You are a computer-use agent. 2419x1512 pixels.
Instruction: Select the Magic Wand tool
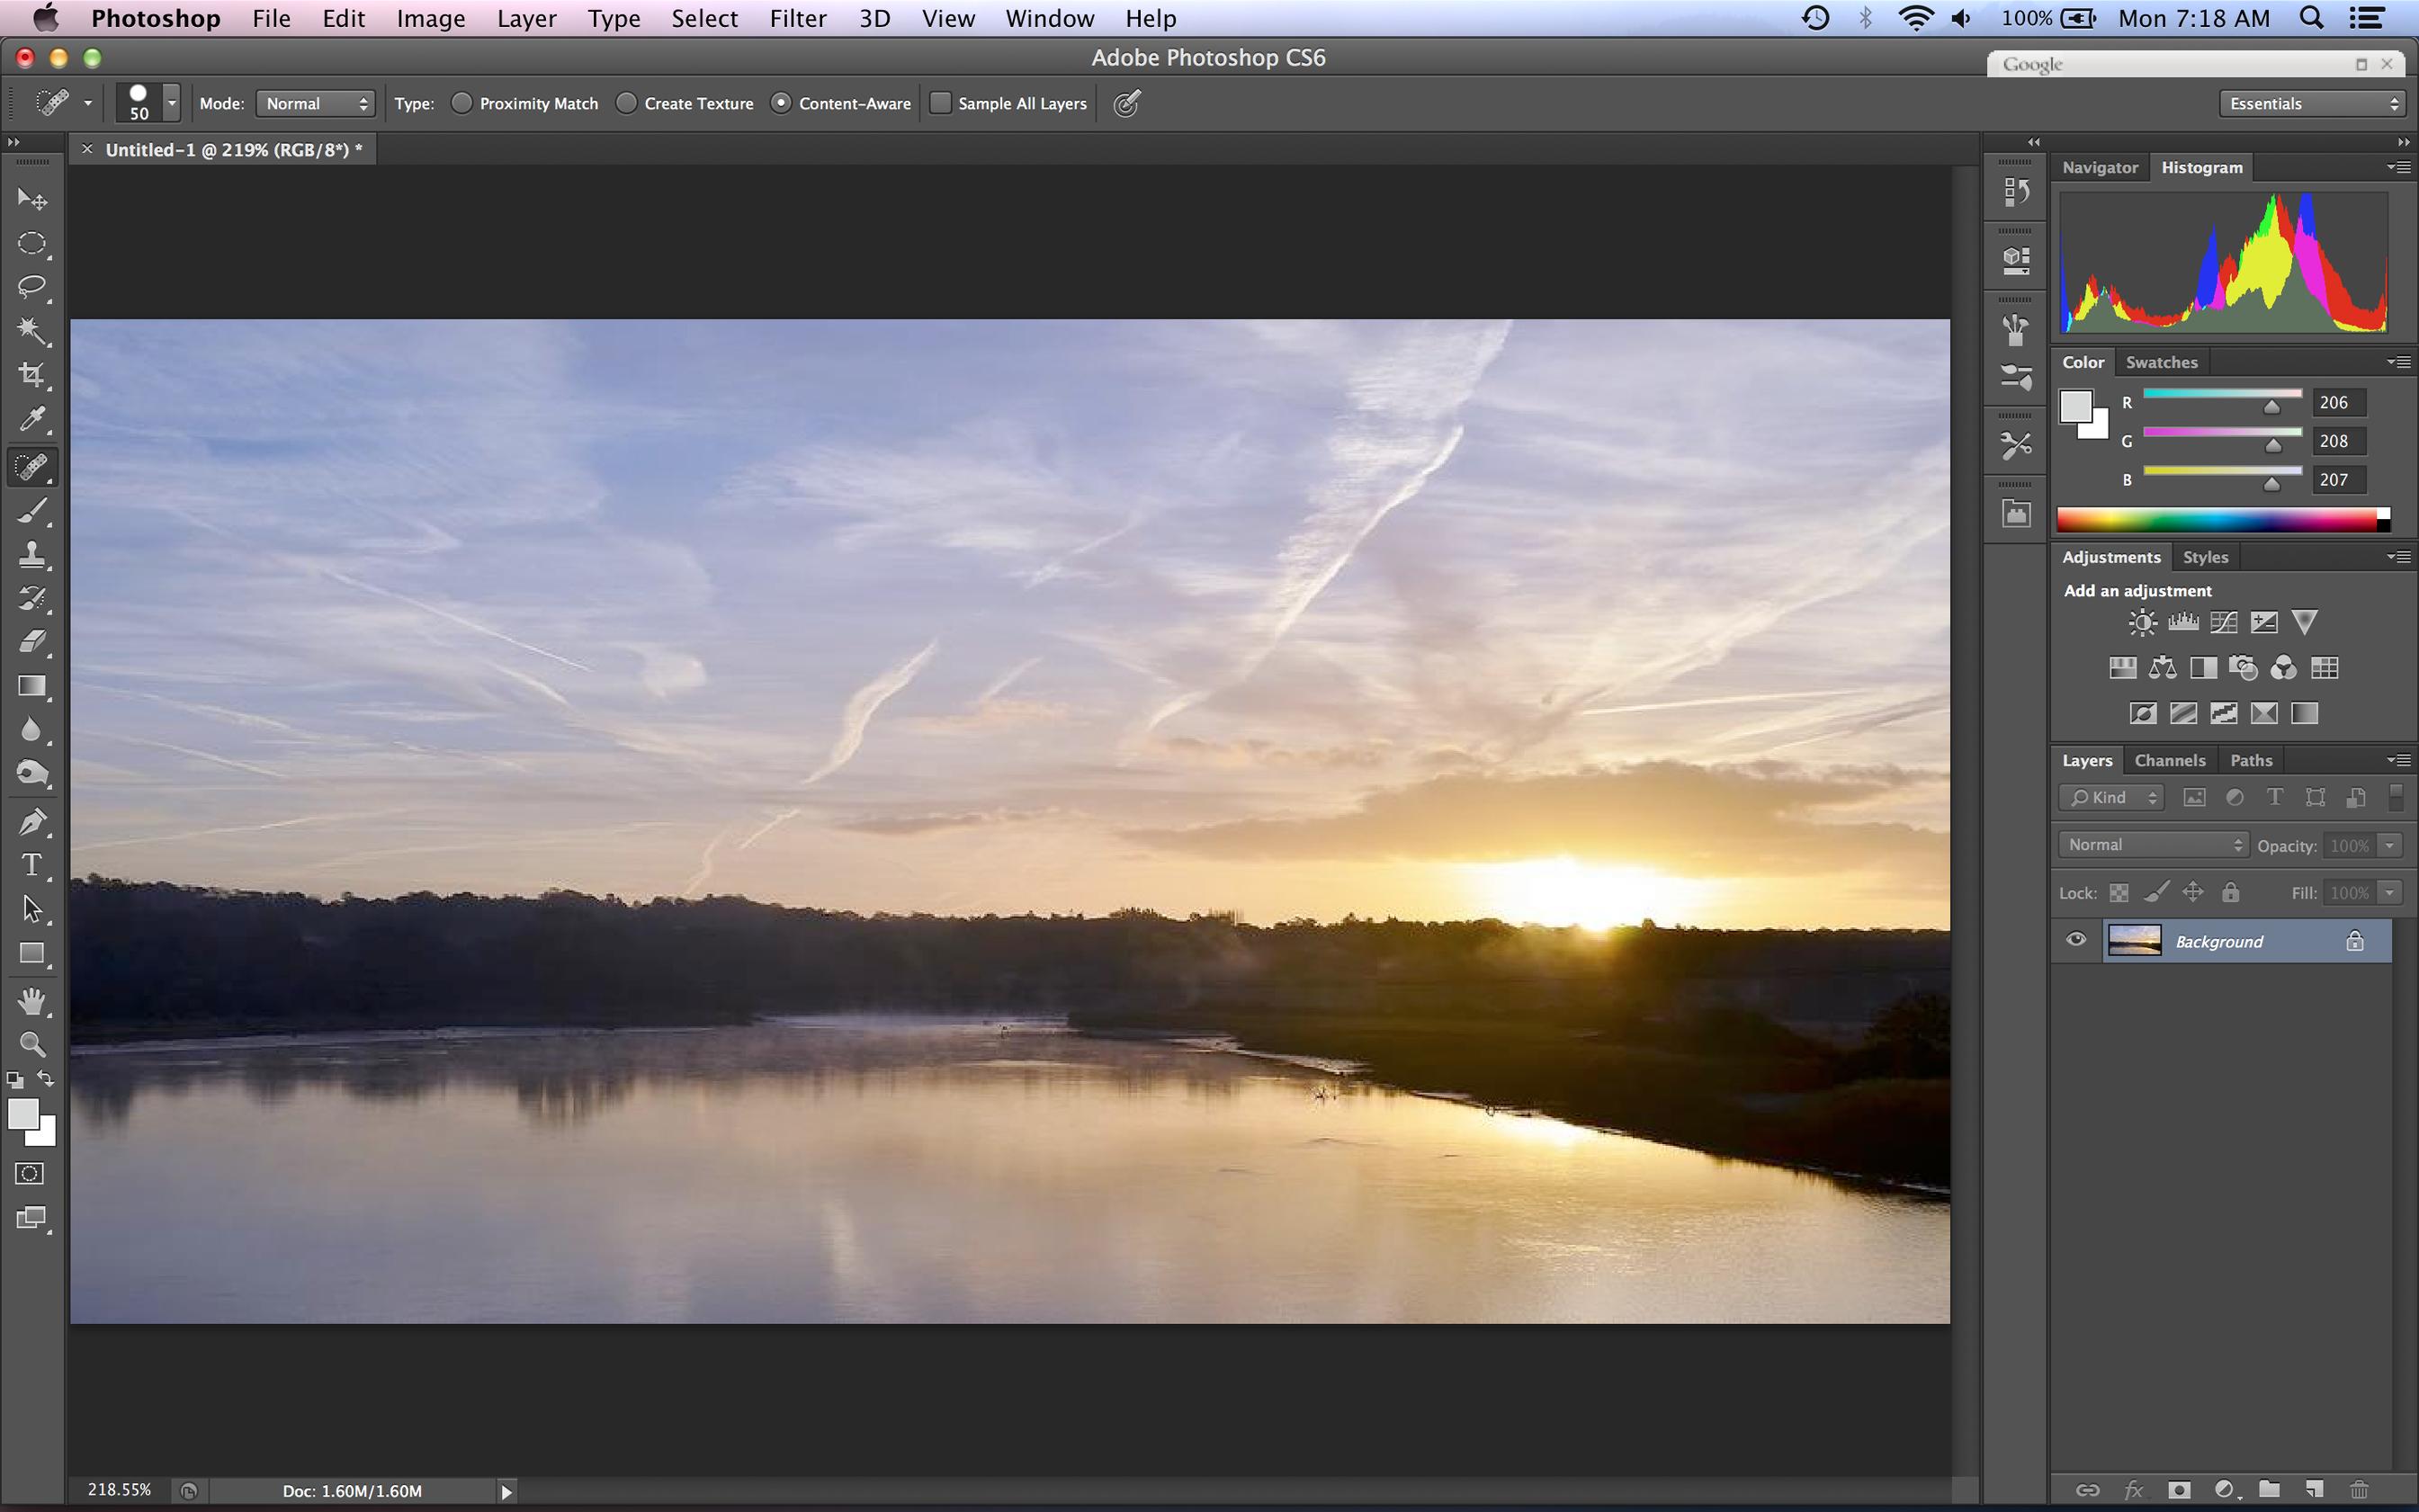pos(32,330)
